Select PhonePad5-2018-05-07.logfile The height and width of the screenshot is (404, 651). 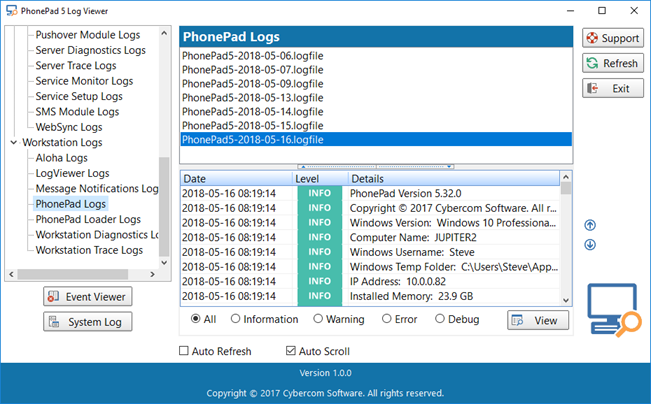click(x=376, y=70)
